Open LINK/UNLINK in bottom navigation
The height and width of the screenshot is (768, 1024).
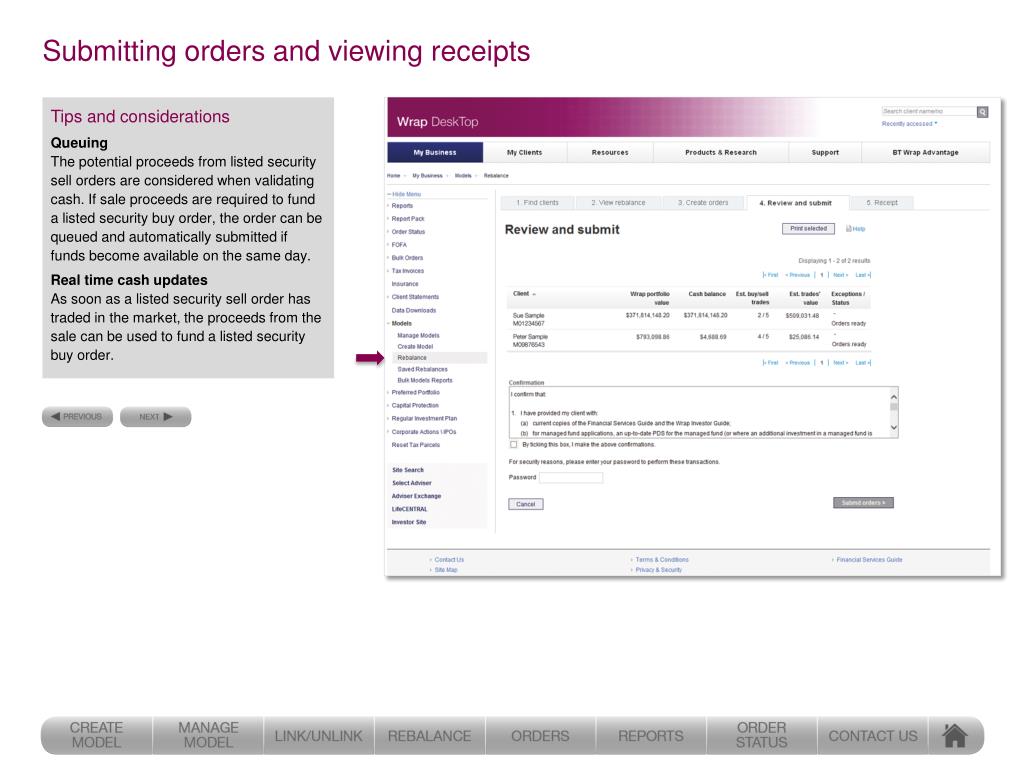click(319, 736)
